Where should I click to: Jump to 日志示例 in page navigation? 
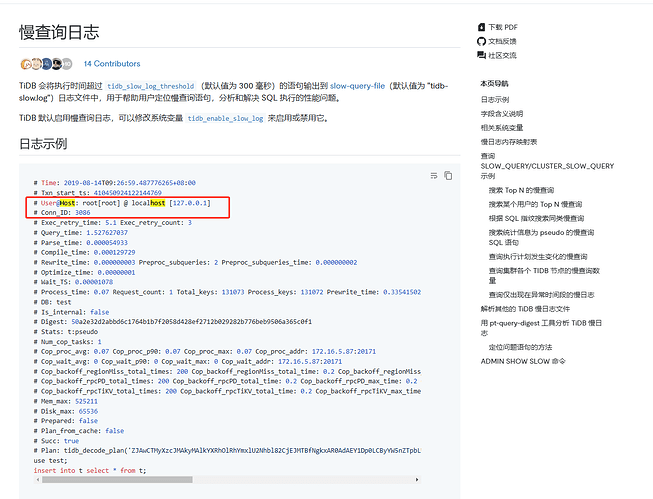[x=495, y=100]
